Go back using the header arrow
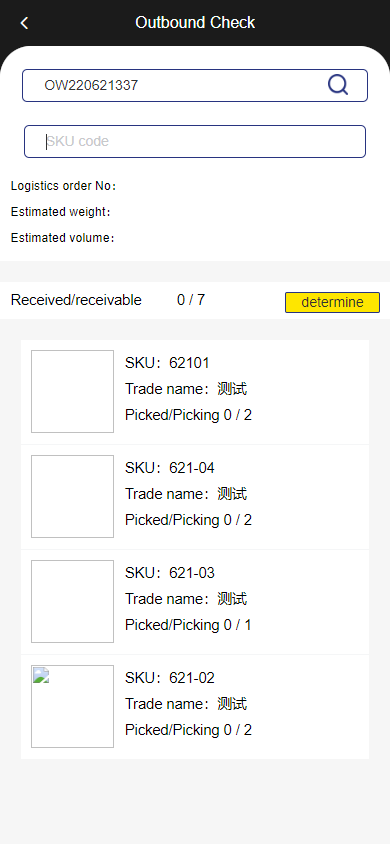The height and width of the screenshot is (844, 390). (24, 23)
